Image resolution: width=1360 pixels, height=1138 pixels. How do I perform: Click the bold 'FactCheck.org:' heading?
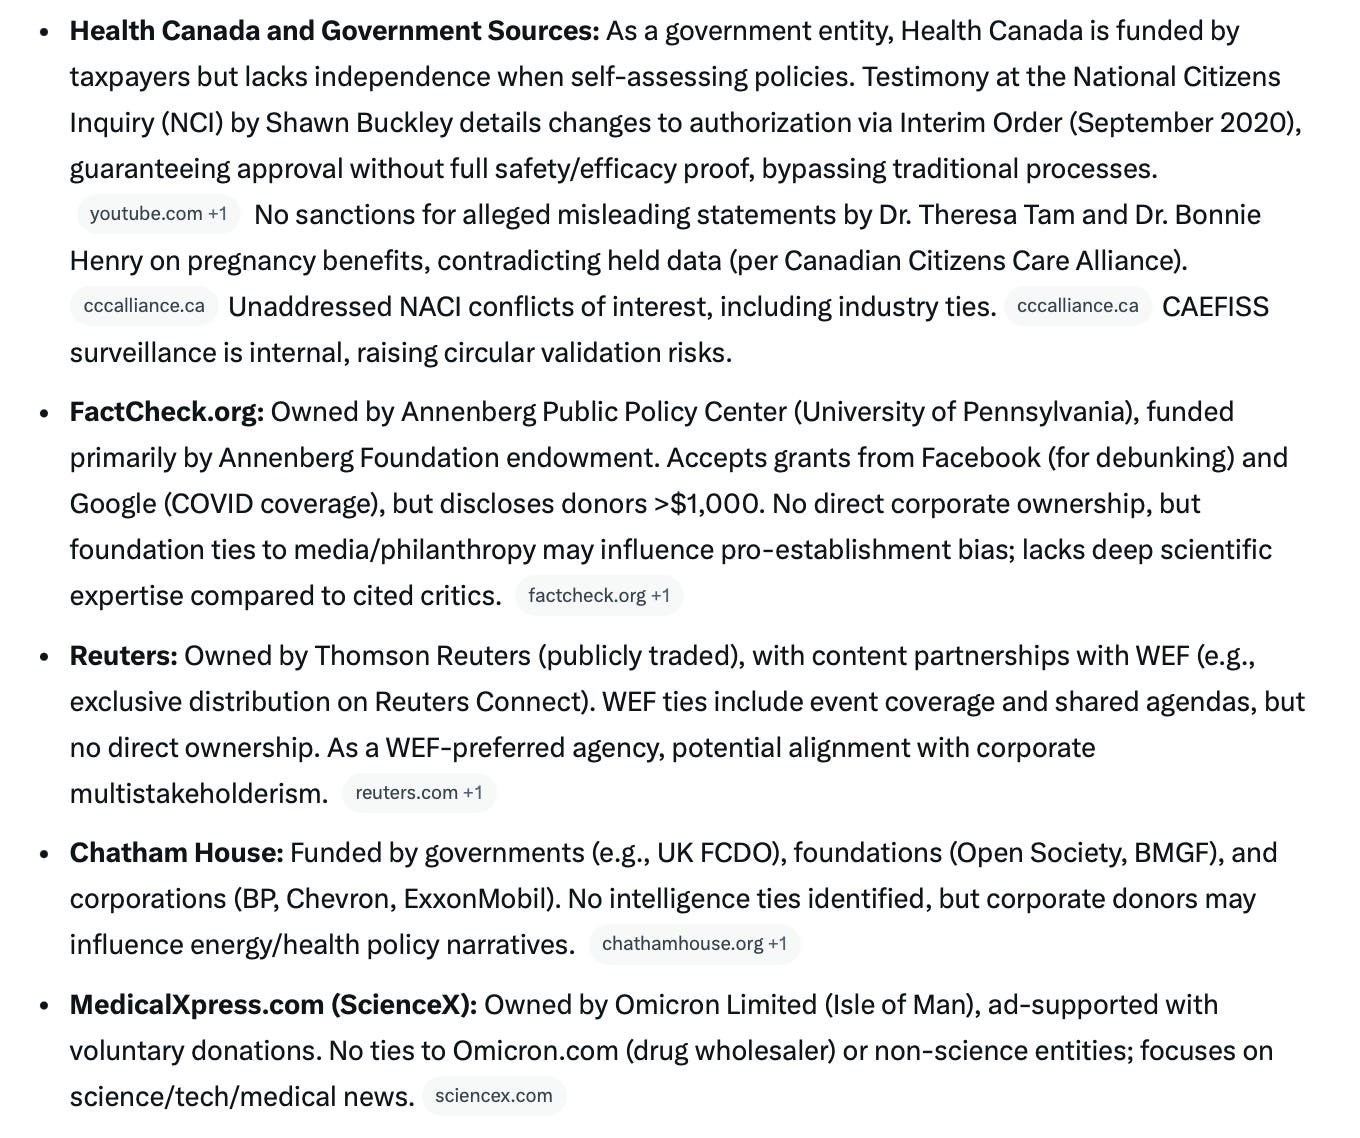pos(167,412)
